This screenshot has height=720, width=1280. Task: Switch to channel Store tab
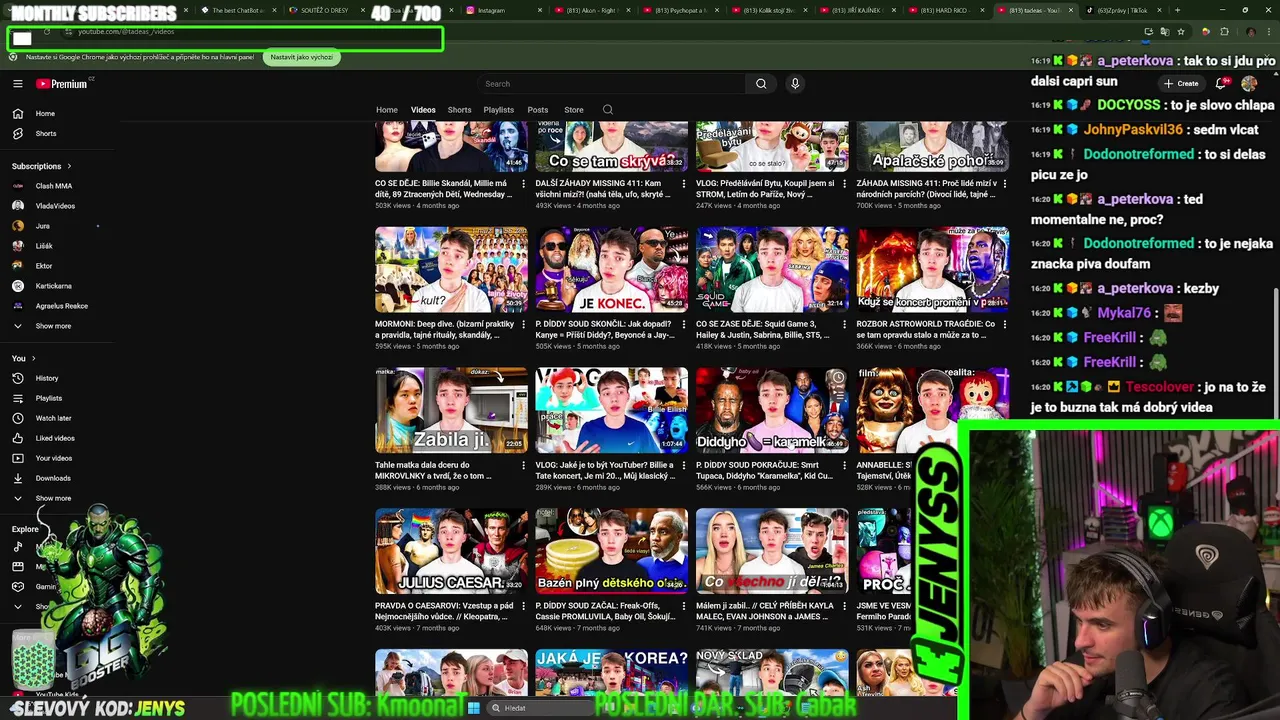pyautogui.click(x=574, y=110)
